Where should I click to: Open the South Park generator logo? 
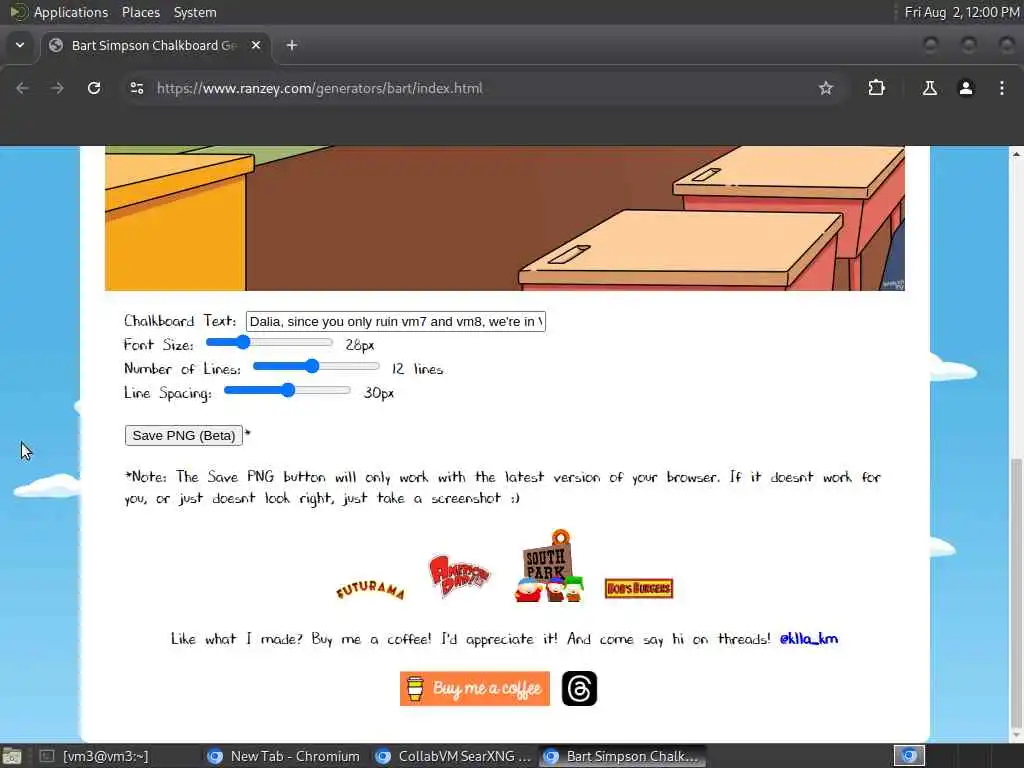coord(548,566)
